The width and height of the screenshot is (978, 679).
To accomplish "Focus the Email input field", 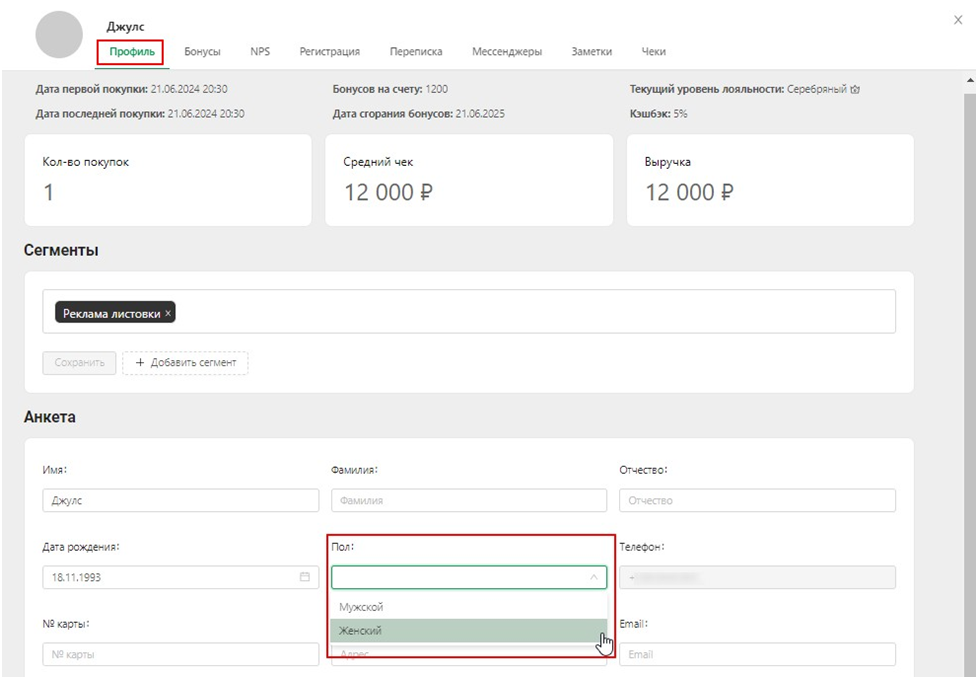I will tap(757, 654).
